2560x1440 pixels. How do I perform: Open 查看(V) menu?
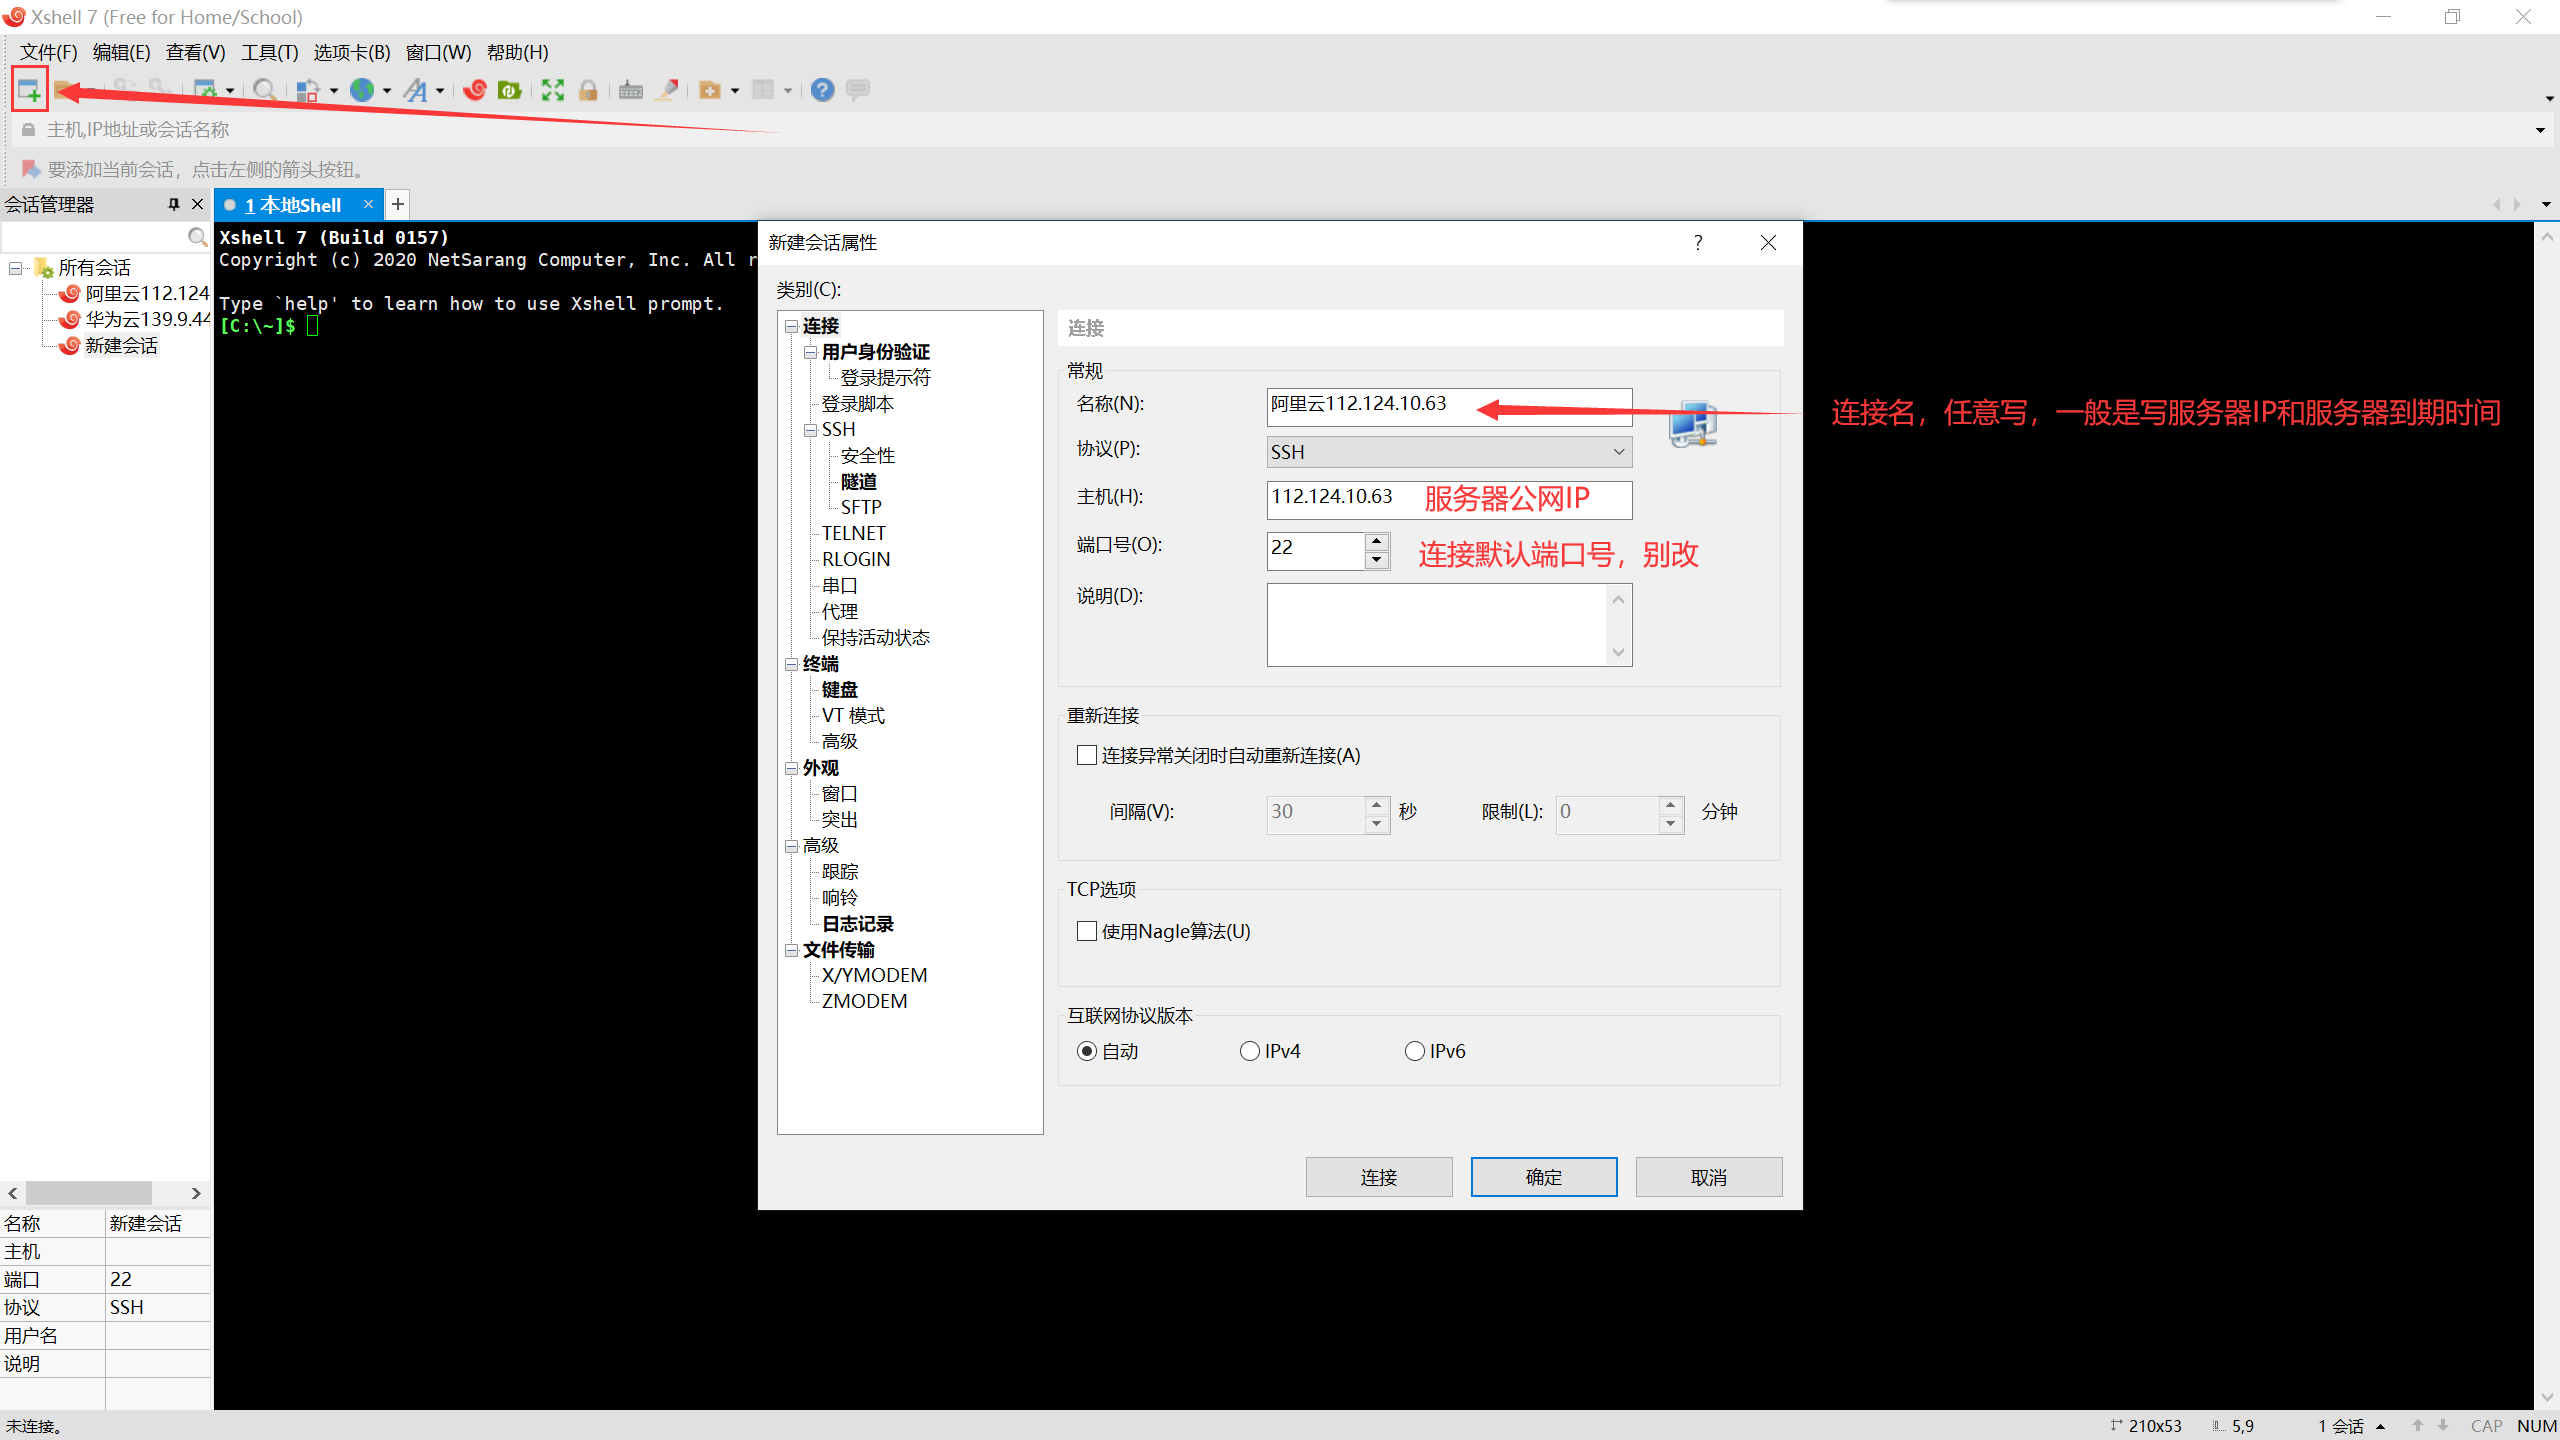tap(196, 52)
